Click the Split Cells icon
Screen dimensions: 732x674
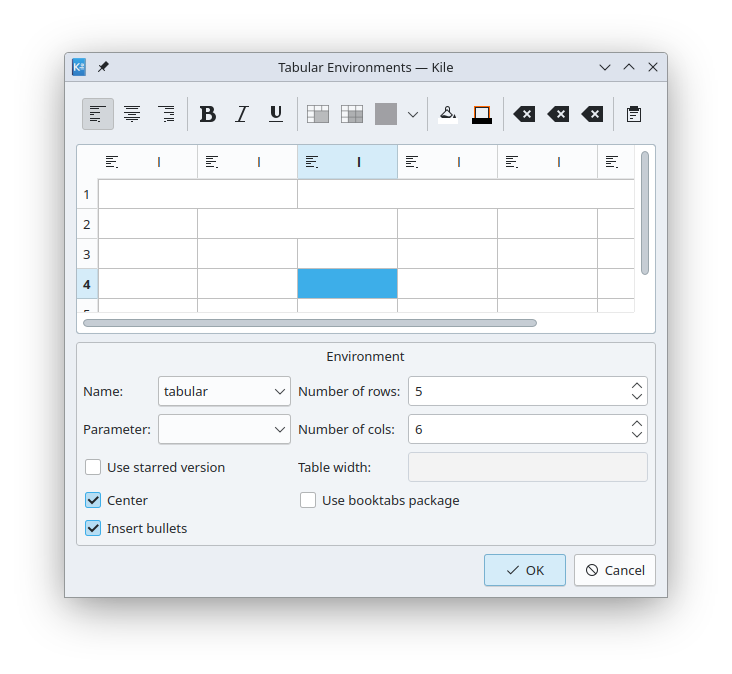352,114
